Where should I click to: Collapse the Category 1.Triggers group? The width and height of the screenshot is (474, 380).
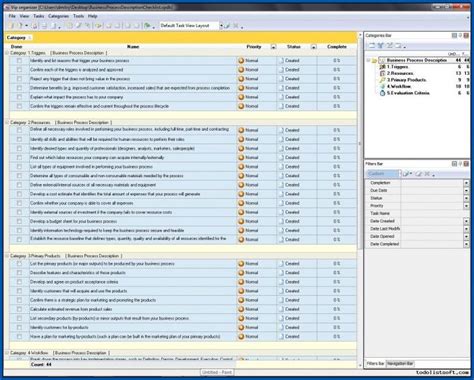[7, 53]
